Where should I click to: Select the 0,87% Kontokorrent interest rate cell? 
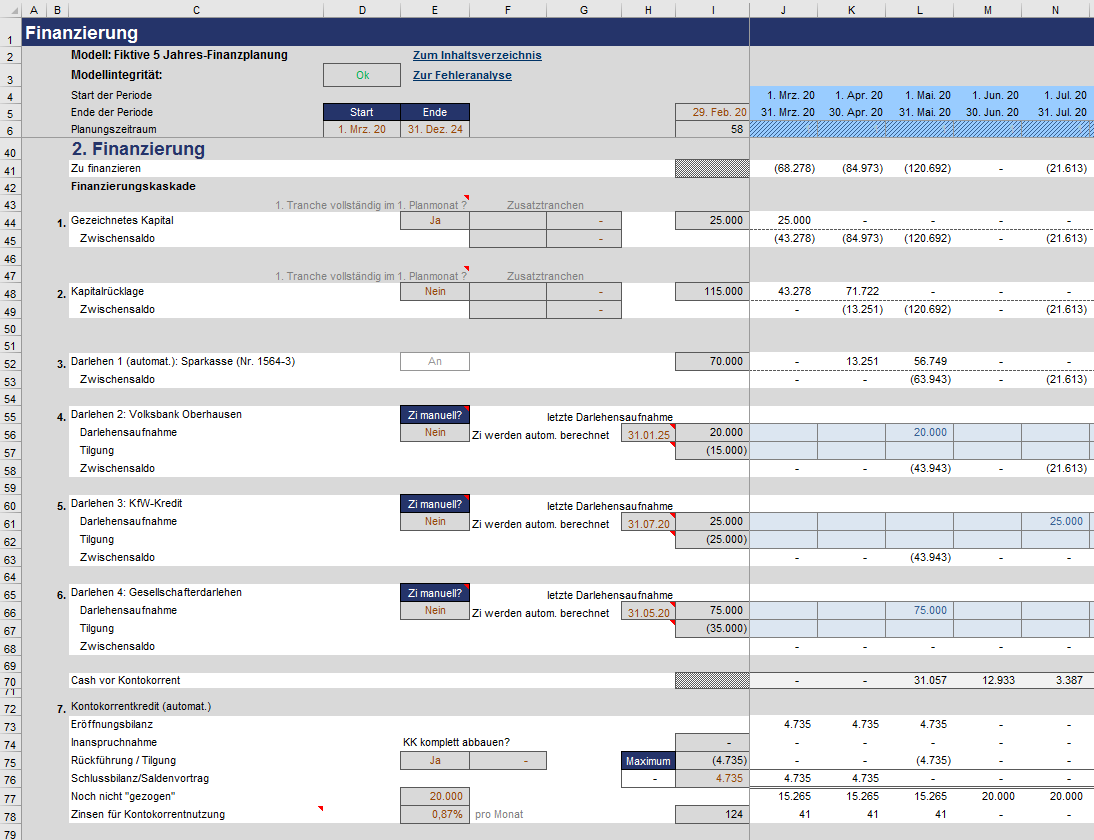point(435,815)
